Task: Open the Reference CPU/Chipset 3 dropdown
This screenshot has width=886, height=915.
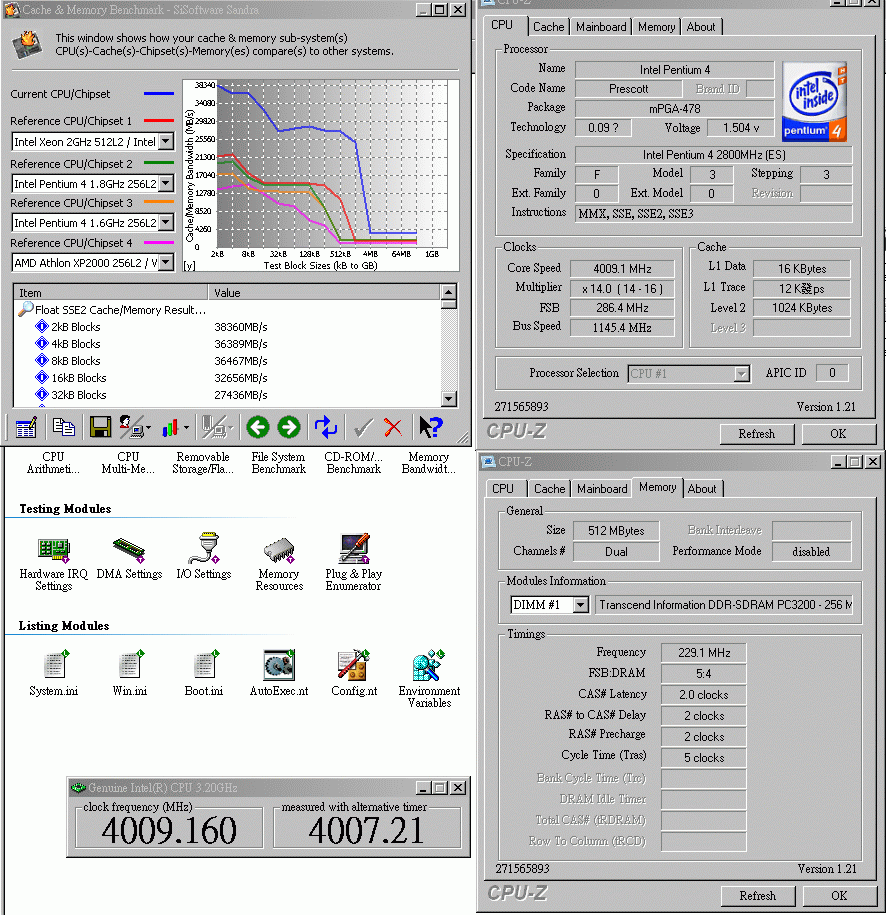Action: (166, 222)
